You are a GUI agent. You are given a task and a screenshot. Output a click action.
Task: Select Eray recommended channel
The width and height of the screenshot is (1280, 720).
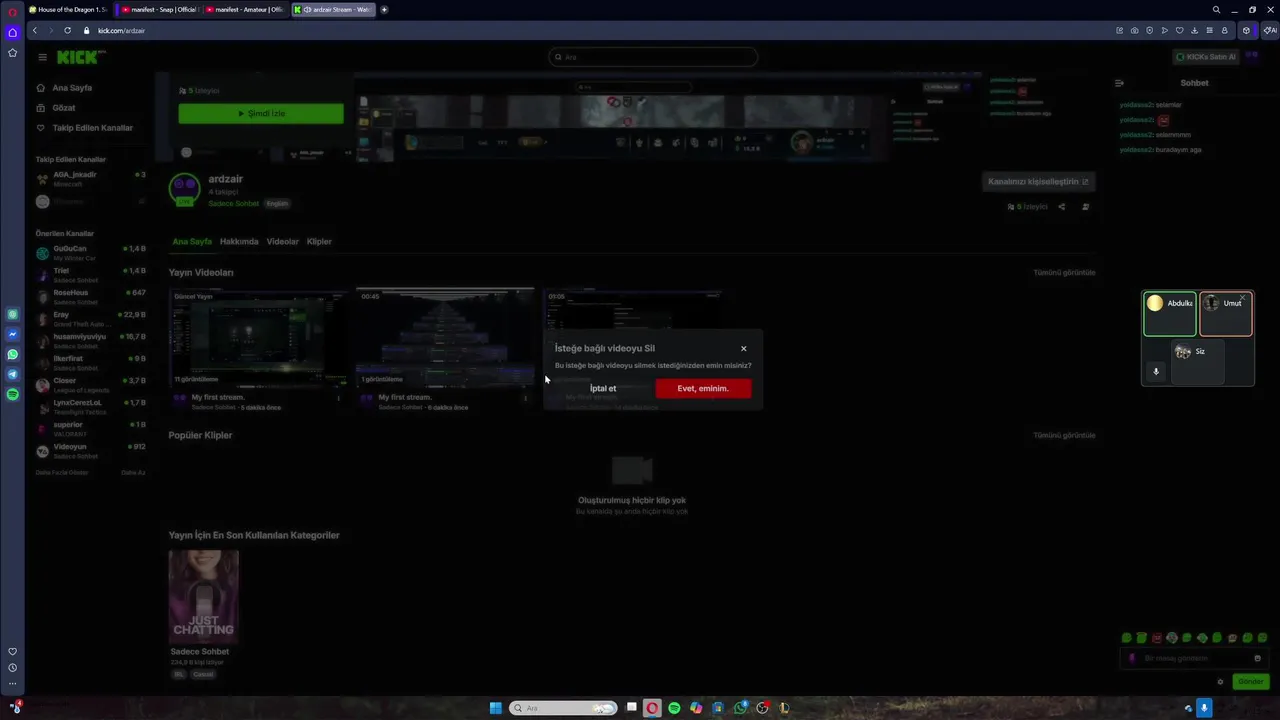[91, 319]
